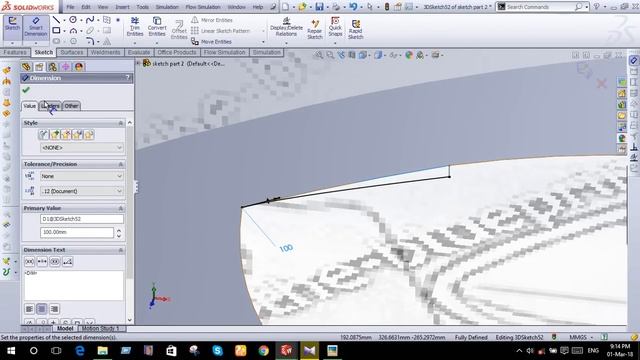The width and height of the screenshot is (640, 360).
Task: Click the Trim Entities tool
Action: [135, 27]
